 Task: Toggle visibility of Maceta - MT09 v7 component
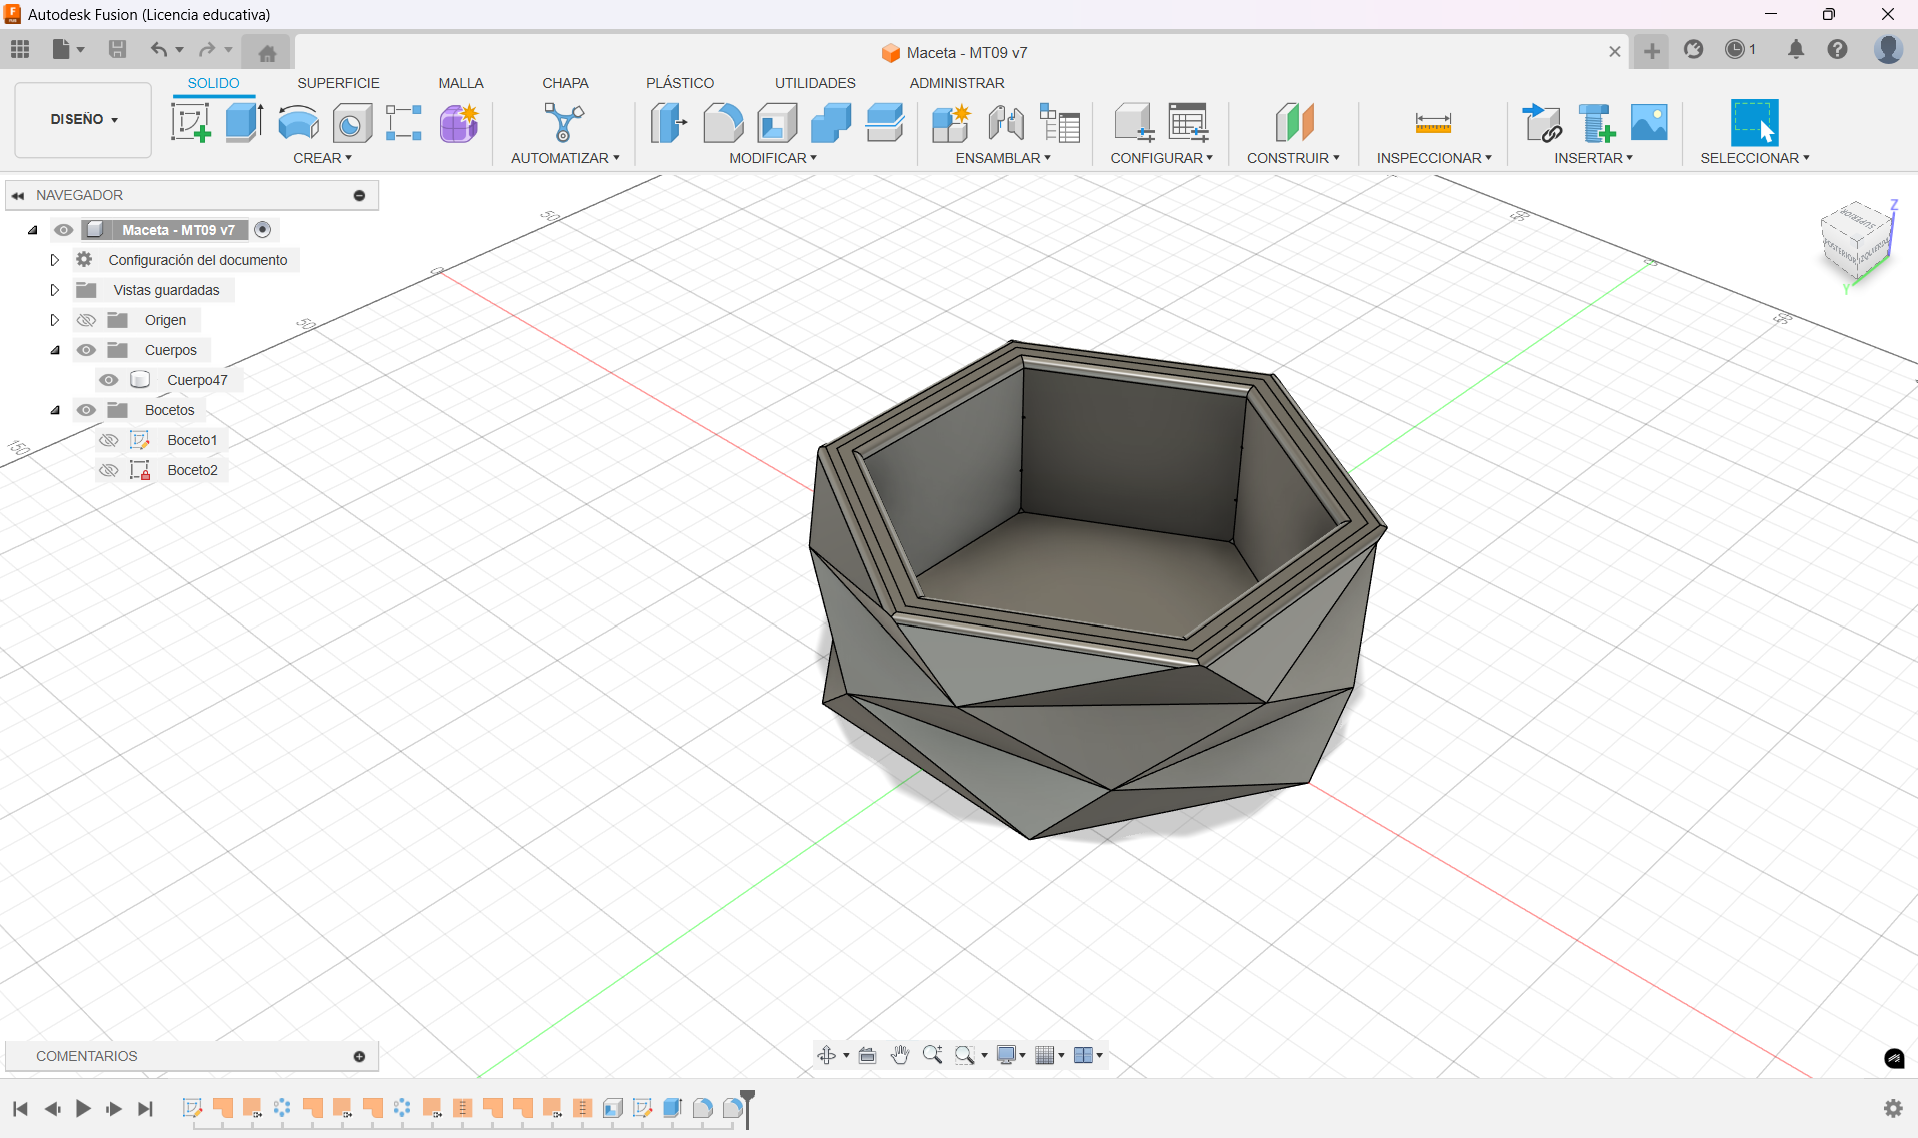click(x=63, y=230)
